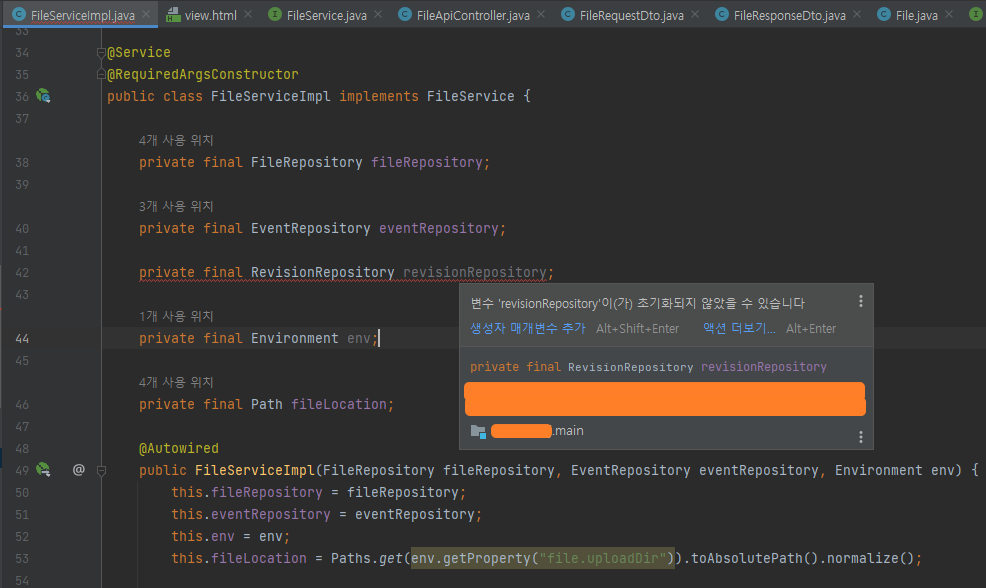The image size is (986, 588).
Task: Click the FileService.java tab's interface icon
Action: tap(275, 14)
